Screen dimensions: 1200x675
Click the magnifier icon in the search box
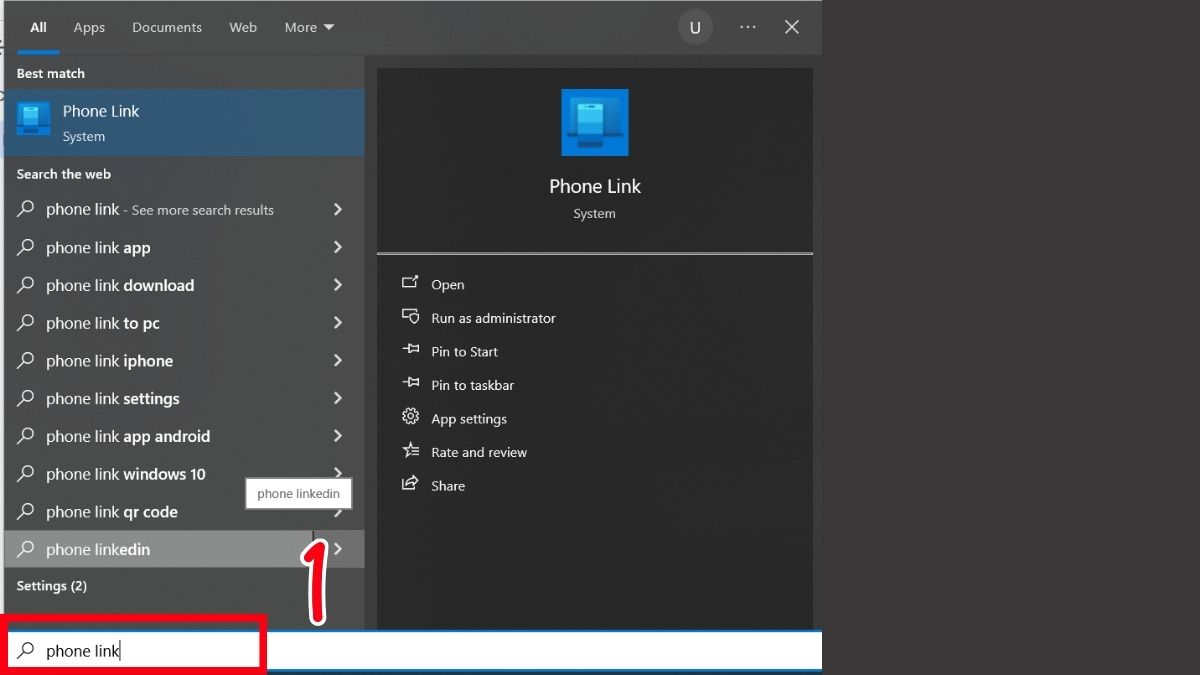pos(26,651)
